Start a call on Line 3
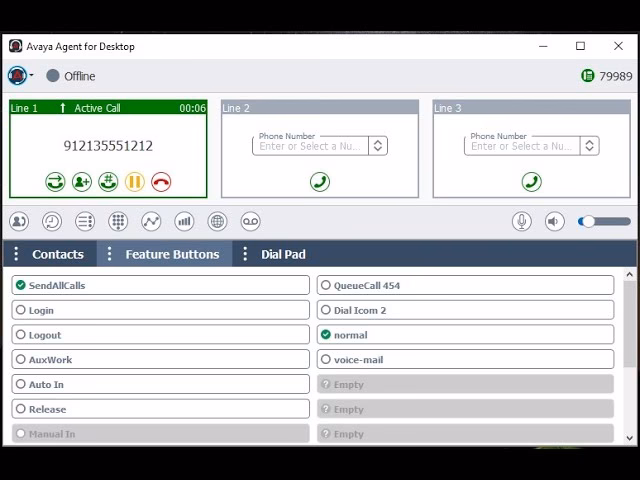The image size is (640, 480). [531, 182]
